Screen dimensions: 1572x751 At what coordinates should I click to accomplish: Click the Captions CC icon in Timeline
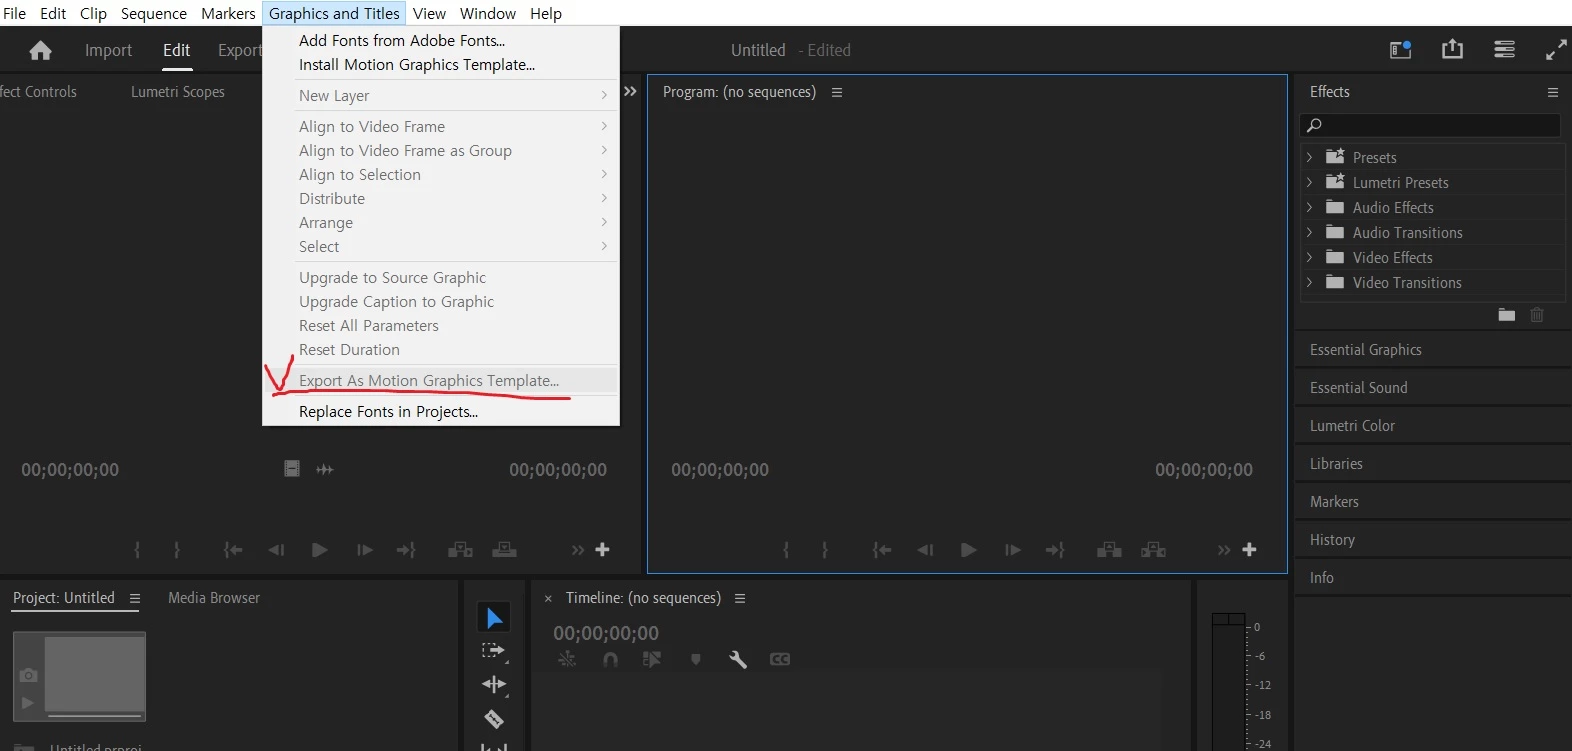pos(780,659)
